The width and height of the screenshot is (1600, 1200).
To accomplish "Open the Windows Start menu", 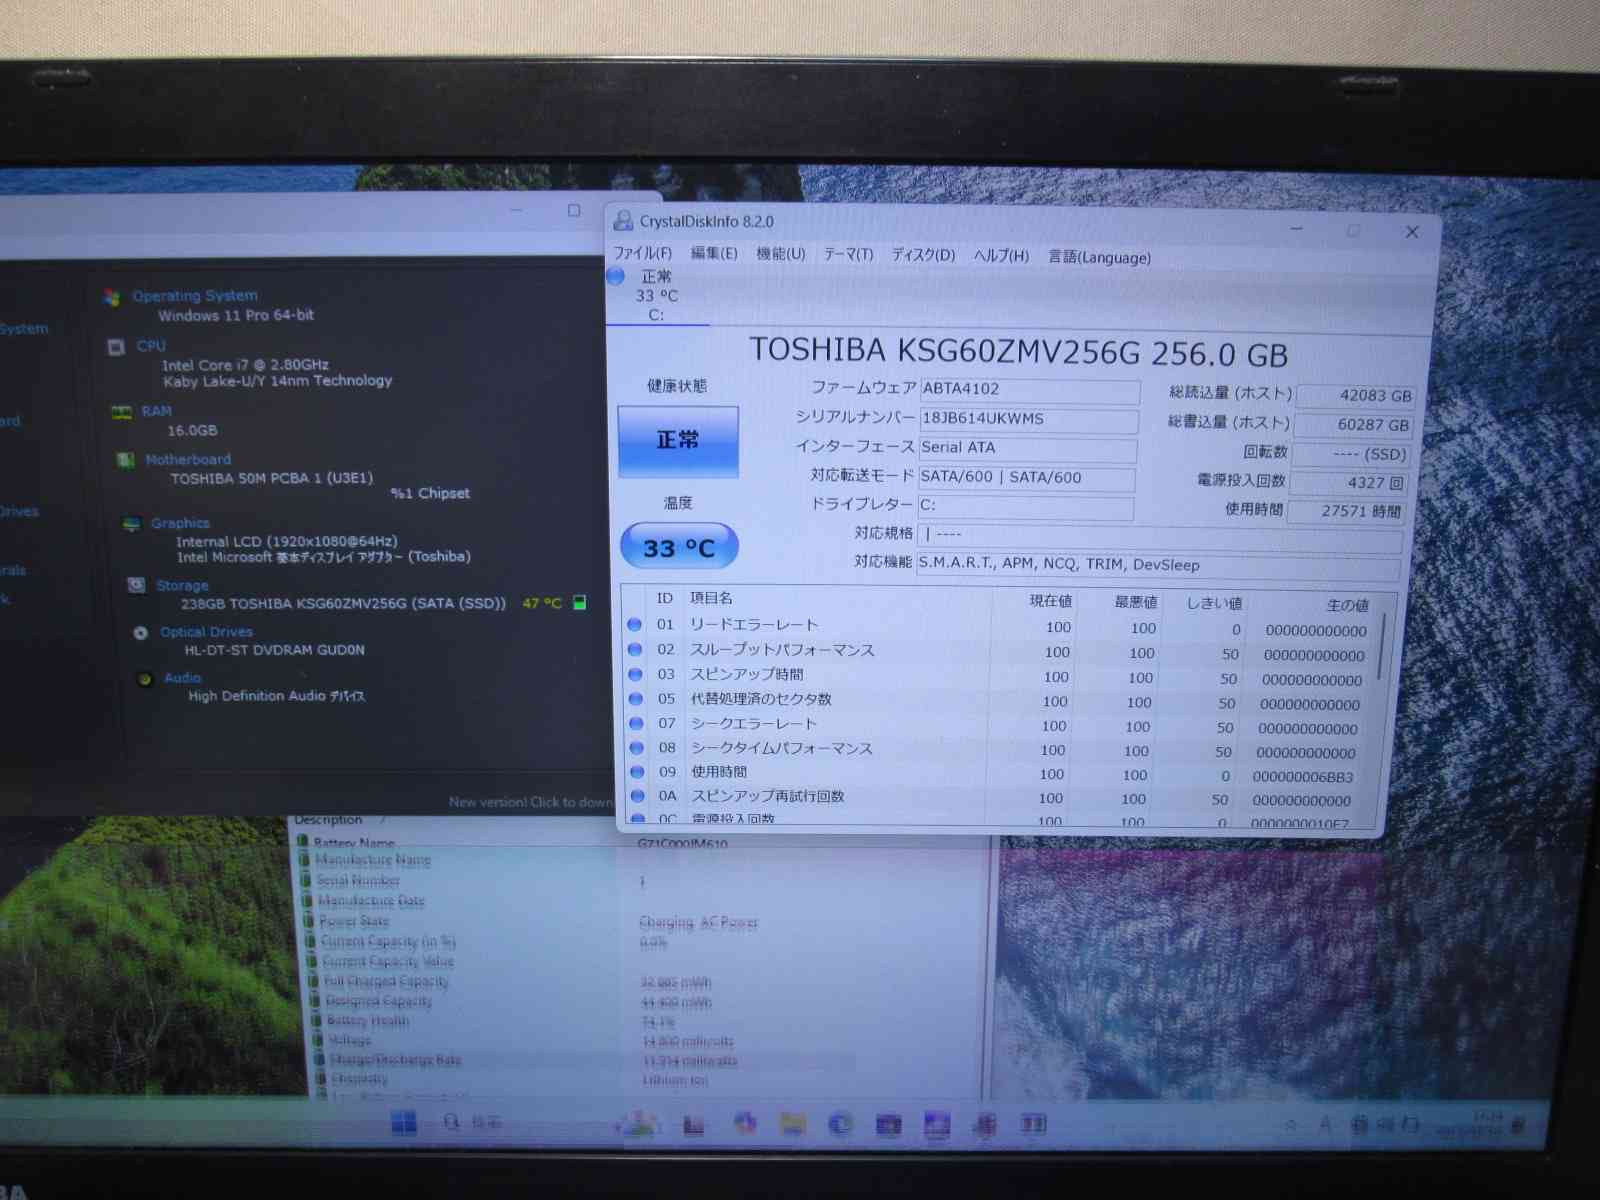I will coord(404,1123).
